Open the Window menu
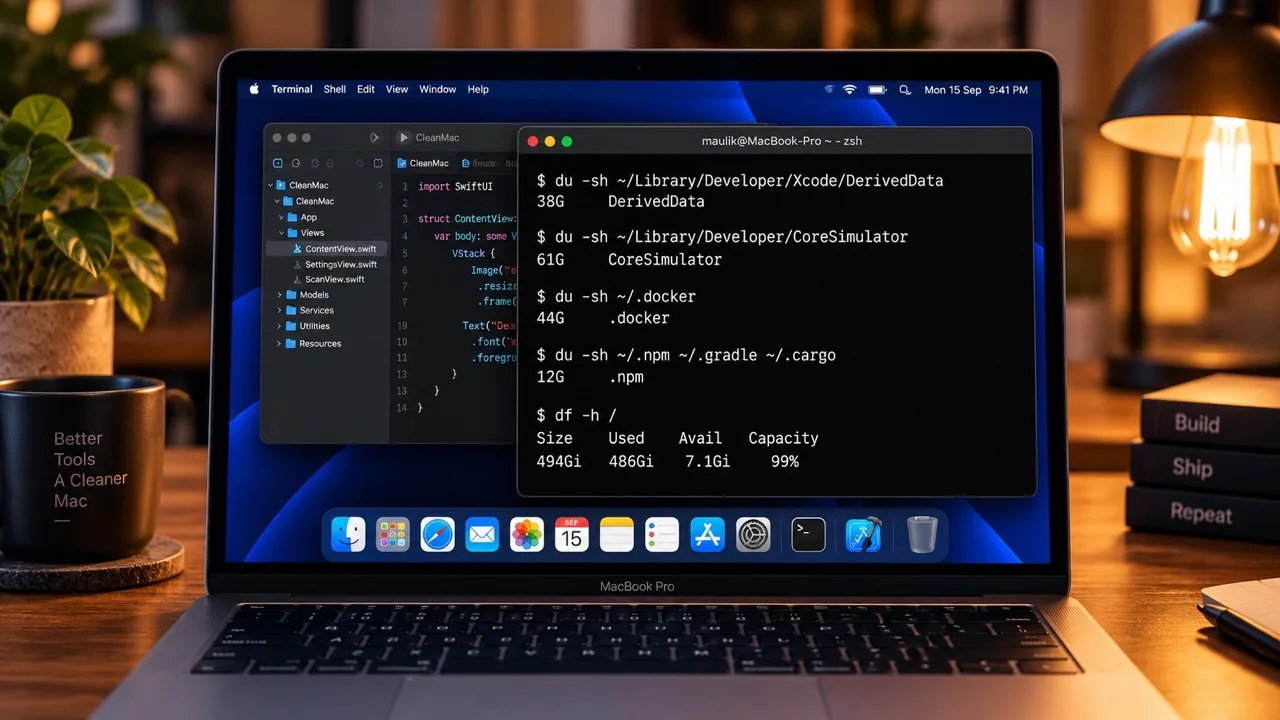 [438, 89]
